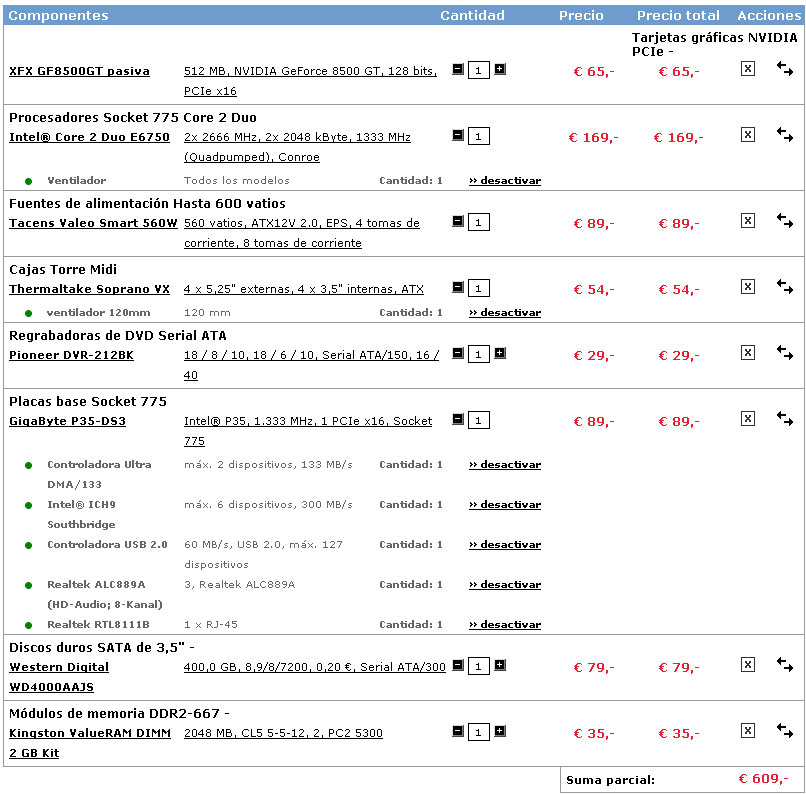Remove the Pioneer DVR-212BK drive

point(747,353)
